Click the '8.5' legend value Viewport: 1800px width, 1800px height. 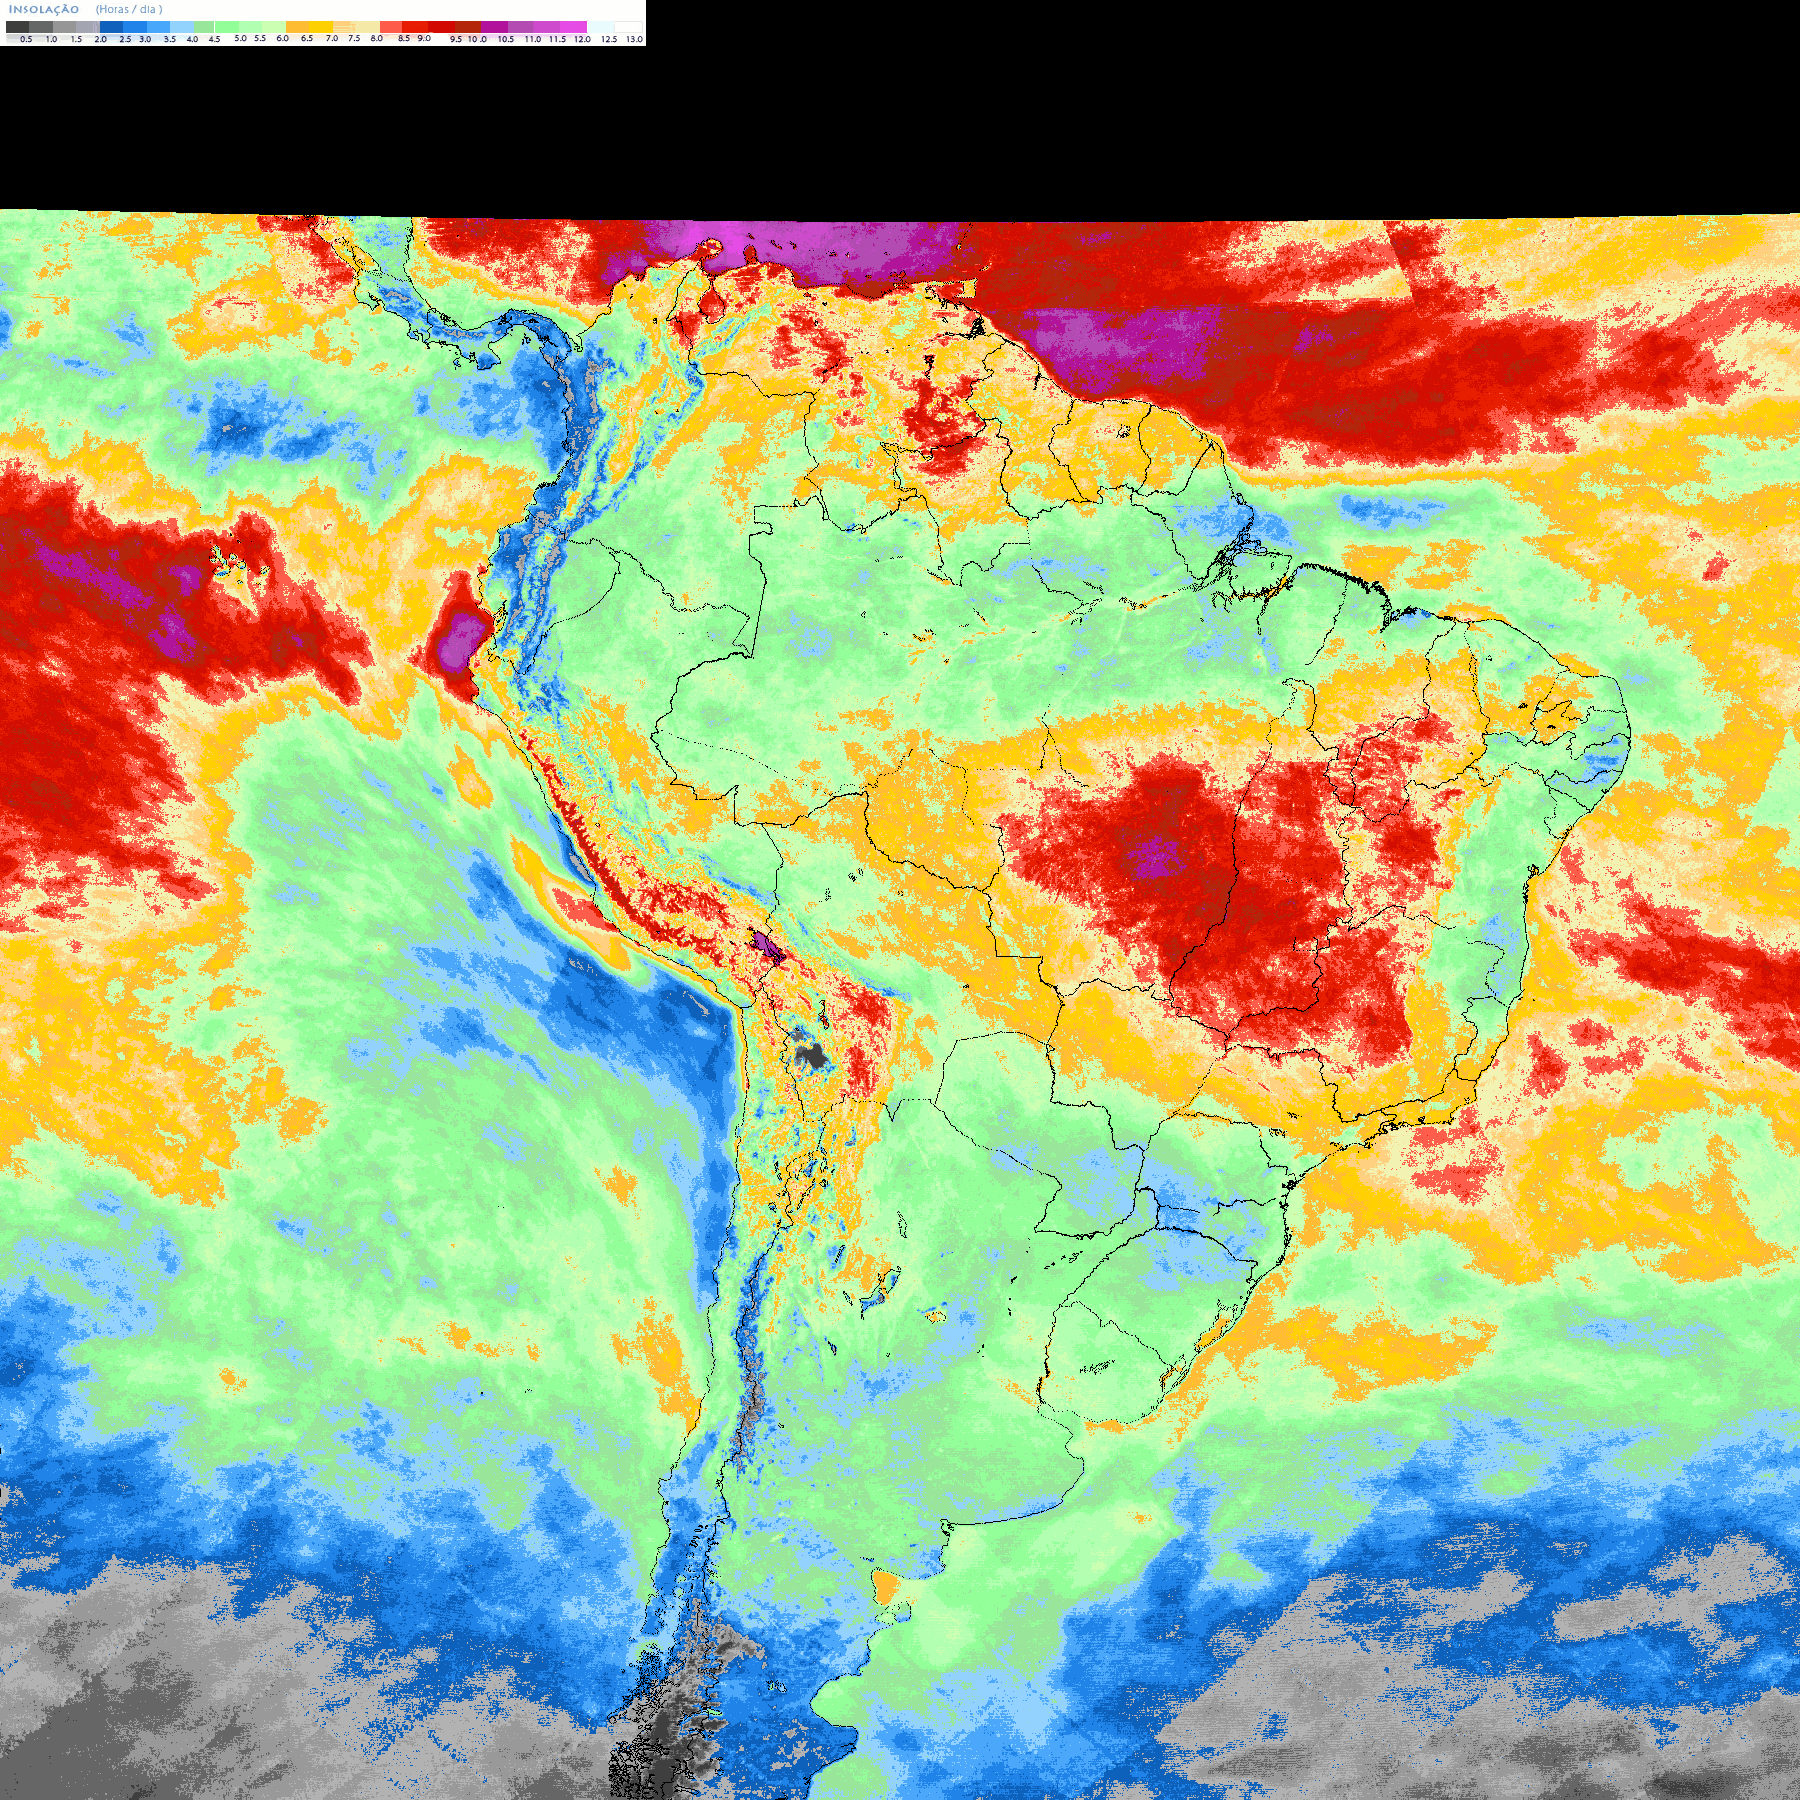point(404,38)
